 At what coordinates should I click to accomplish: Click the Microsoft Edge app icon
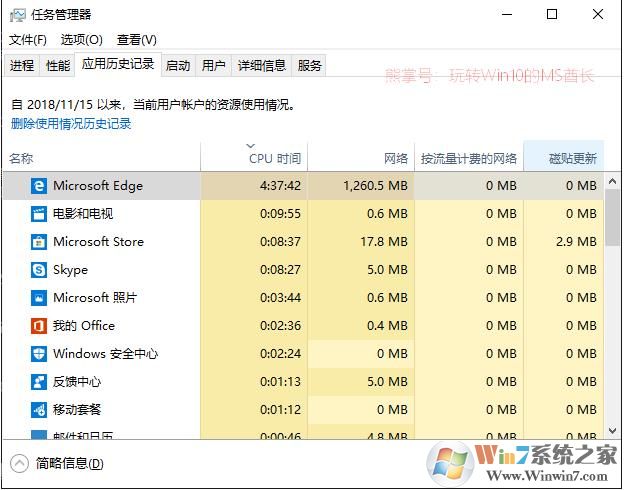coord(39,186)
